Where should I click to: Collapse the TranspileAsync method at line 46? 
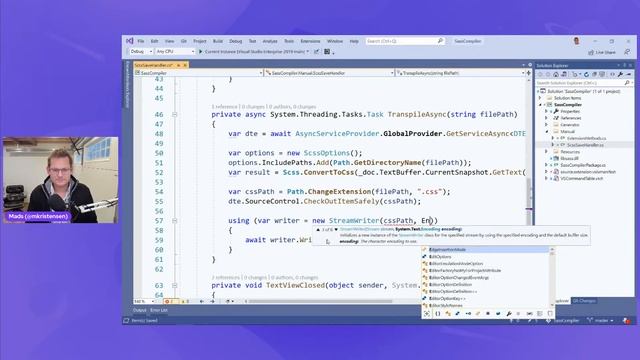175,115
